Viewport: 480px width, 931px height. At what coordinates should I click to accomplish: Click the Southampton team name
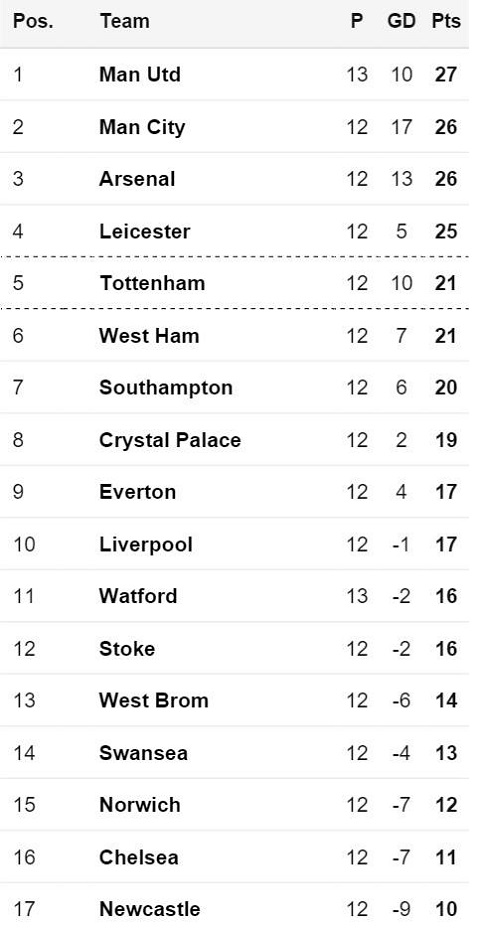click(166, 388)
